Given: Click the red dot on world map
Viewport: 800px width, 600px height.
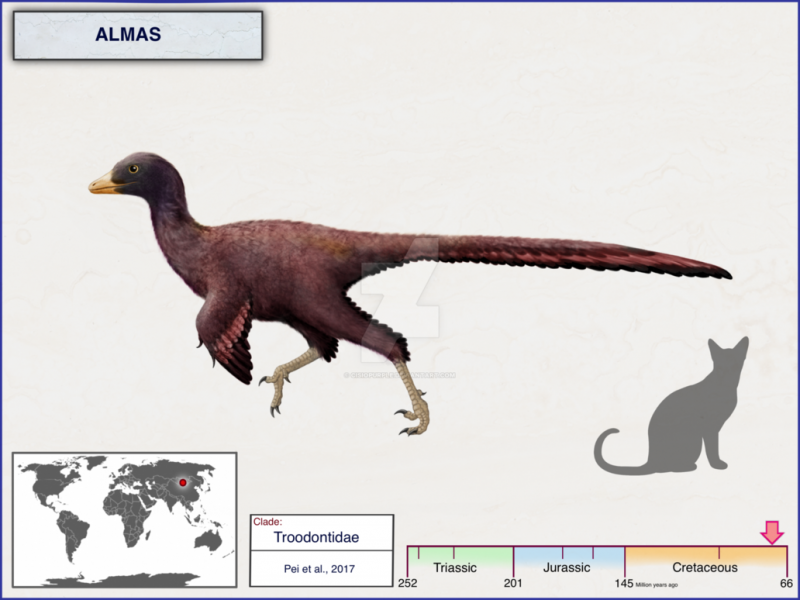Looking at the screenshot, I should (183, 482).
